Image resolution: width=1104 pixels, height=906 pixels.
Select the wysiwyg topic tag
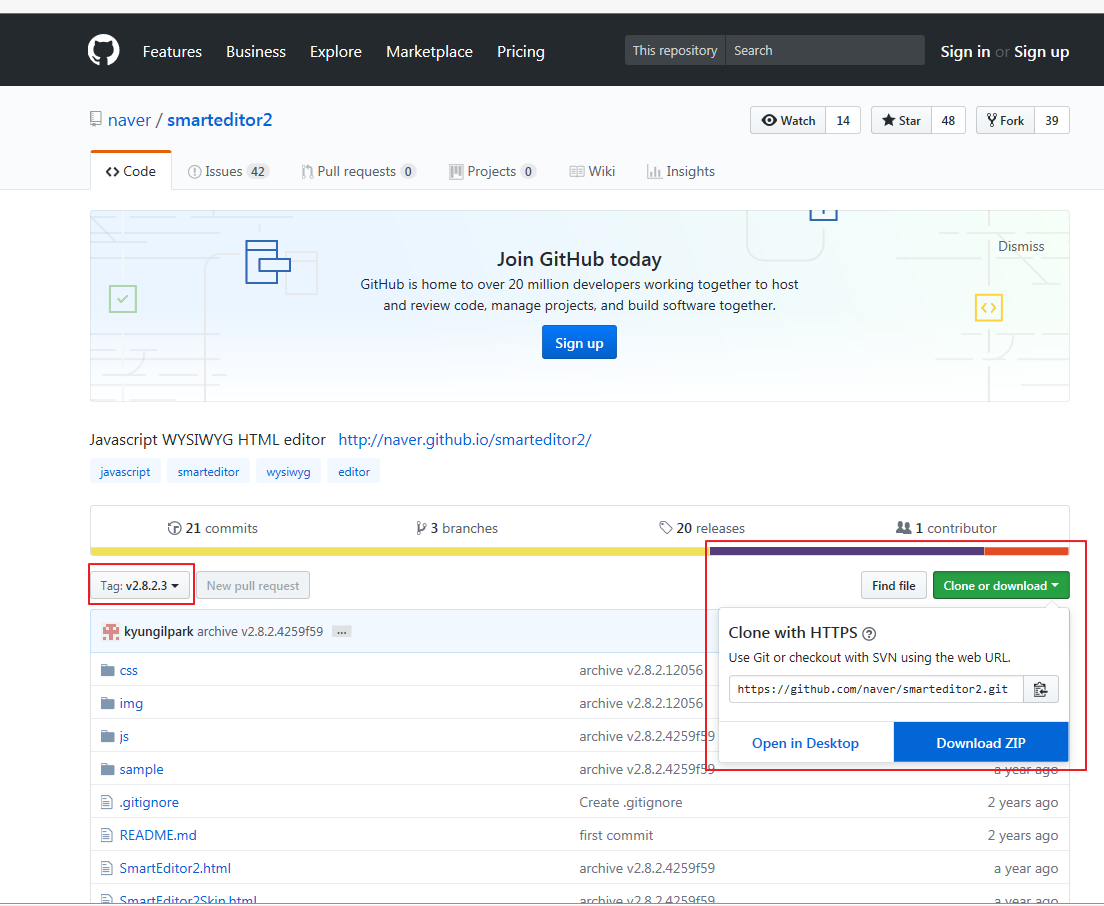(289, 472)
